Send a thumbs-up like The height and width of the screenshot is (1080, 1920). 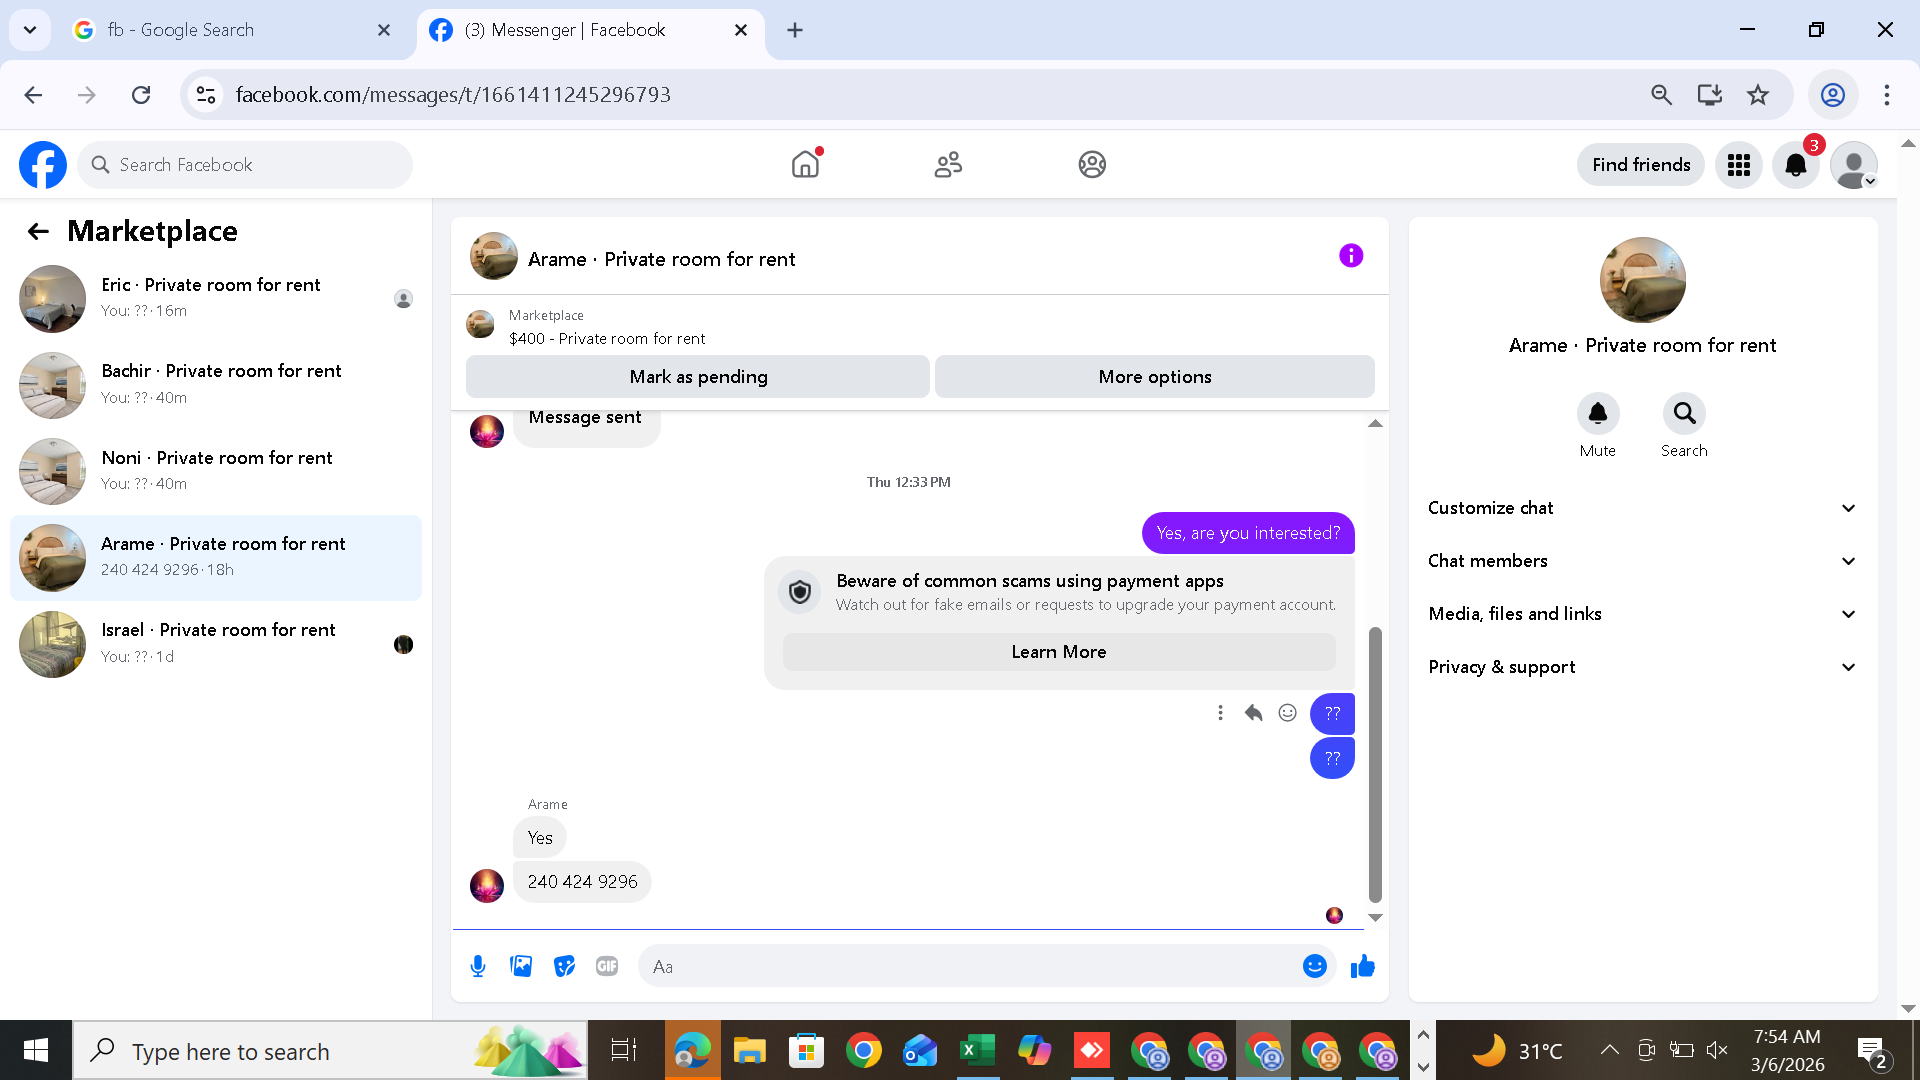point(1363,966)
